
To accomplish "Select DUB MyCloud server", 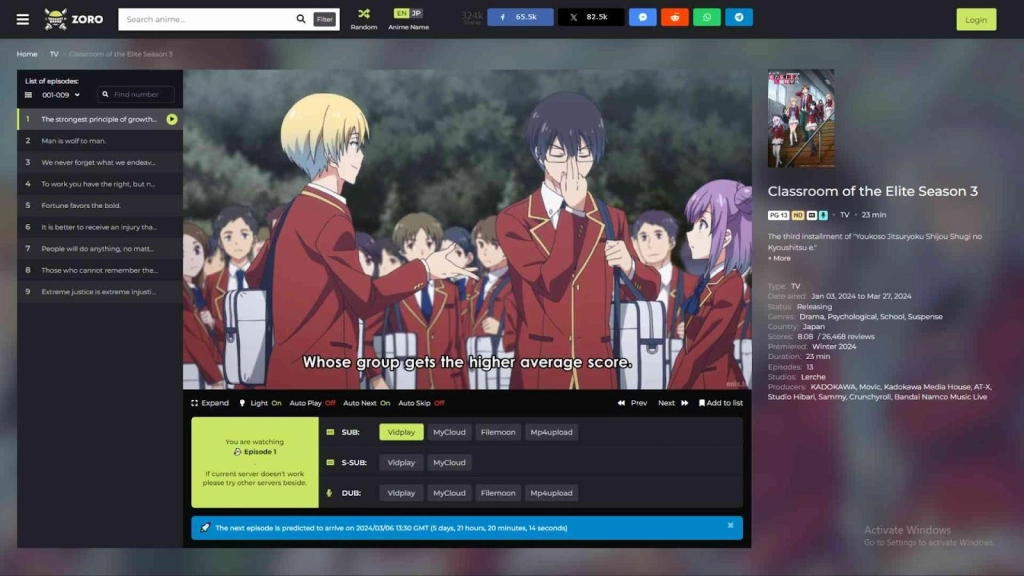I will 449,493.
